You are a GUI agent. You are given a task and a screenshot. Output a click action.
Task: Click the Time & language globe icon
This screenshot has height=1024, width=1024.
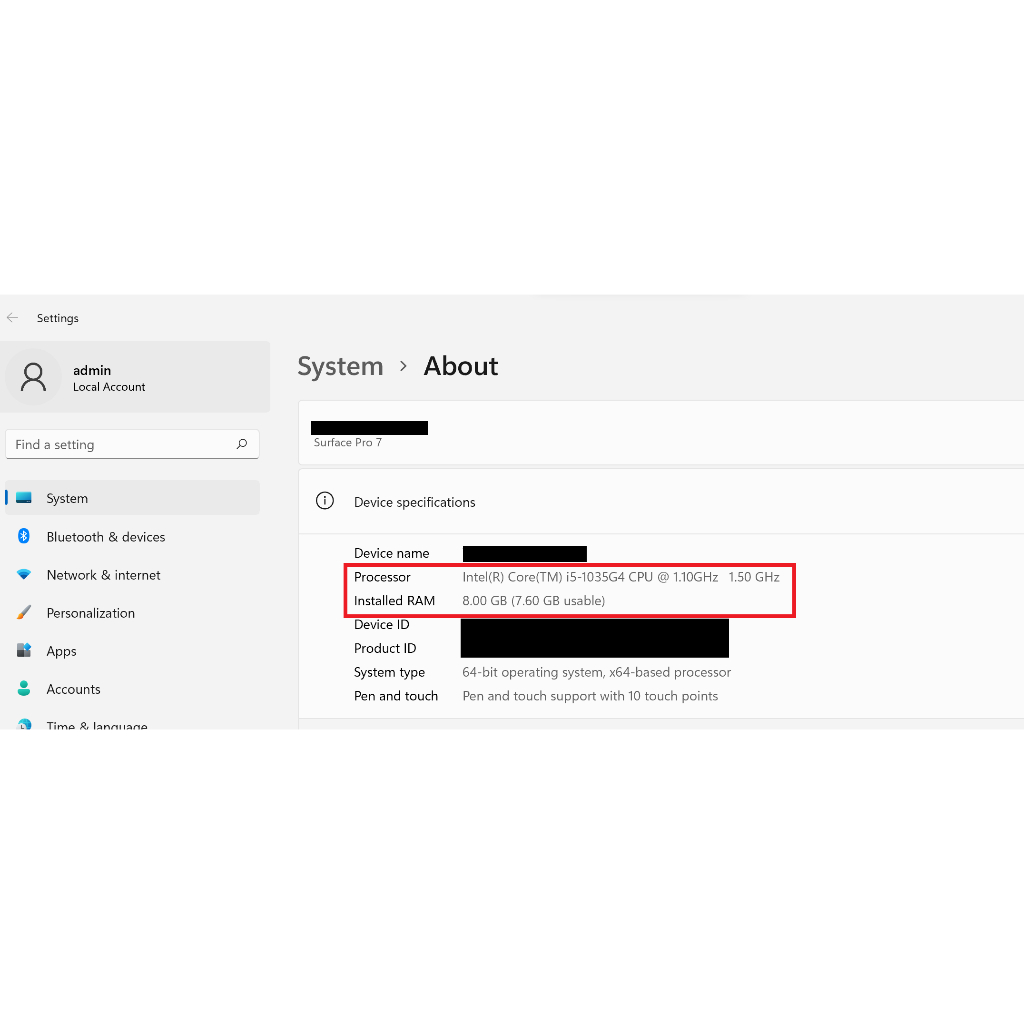pos(24,724)
